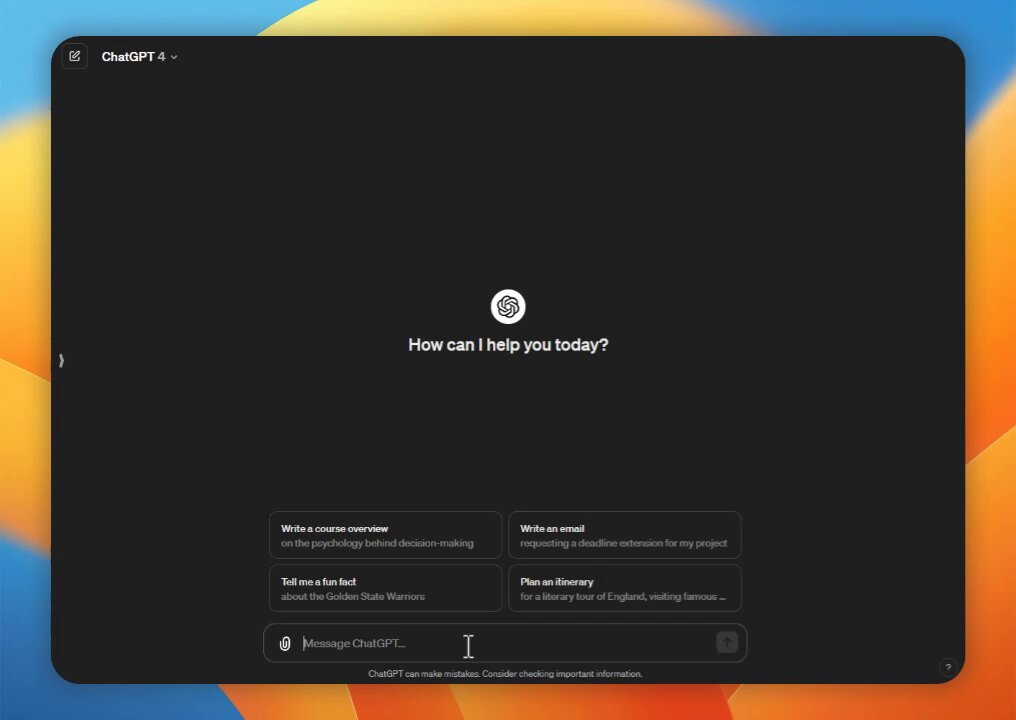Screen dimensions: 1016x720
Task: Start a new chat with the compose icon
Action: (x=75, y=56)
